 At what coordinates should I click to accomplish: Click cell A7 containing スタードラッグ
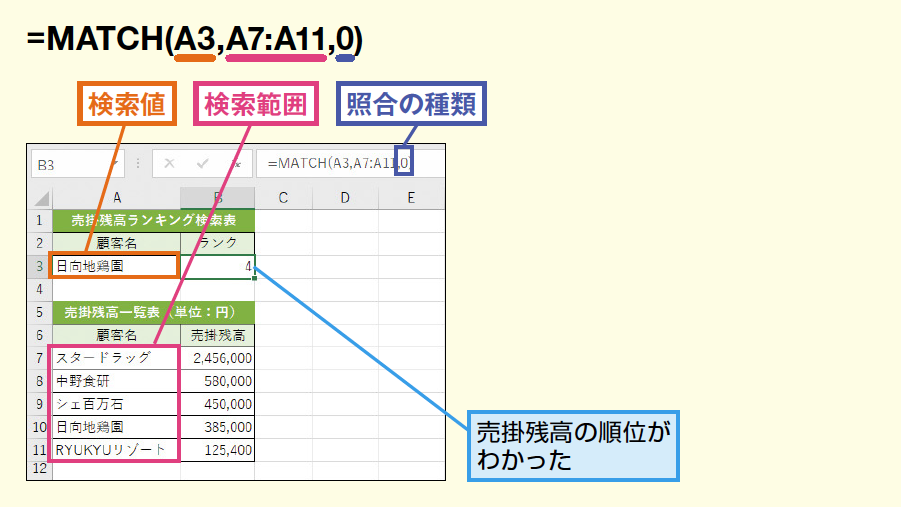point(117,357)
